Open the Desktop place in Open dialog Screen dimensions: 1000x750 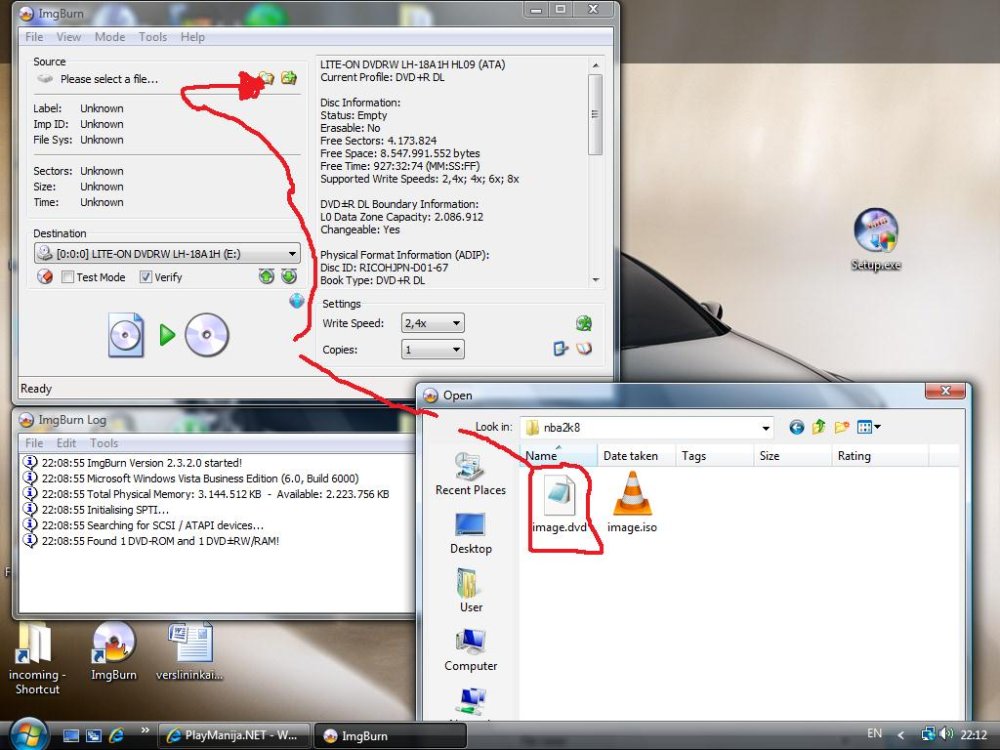[x=471, y=534]
